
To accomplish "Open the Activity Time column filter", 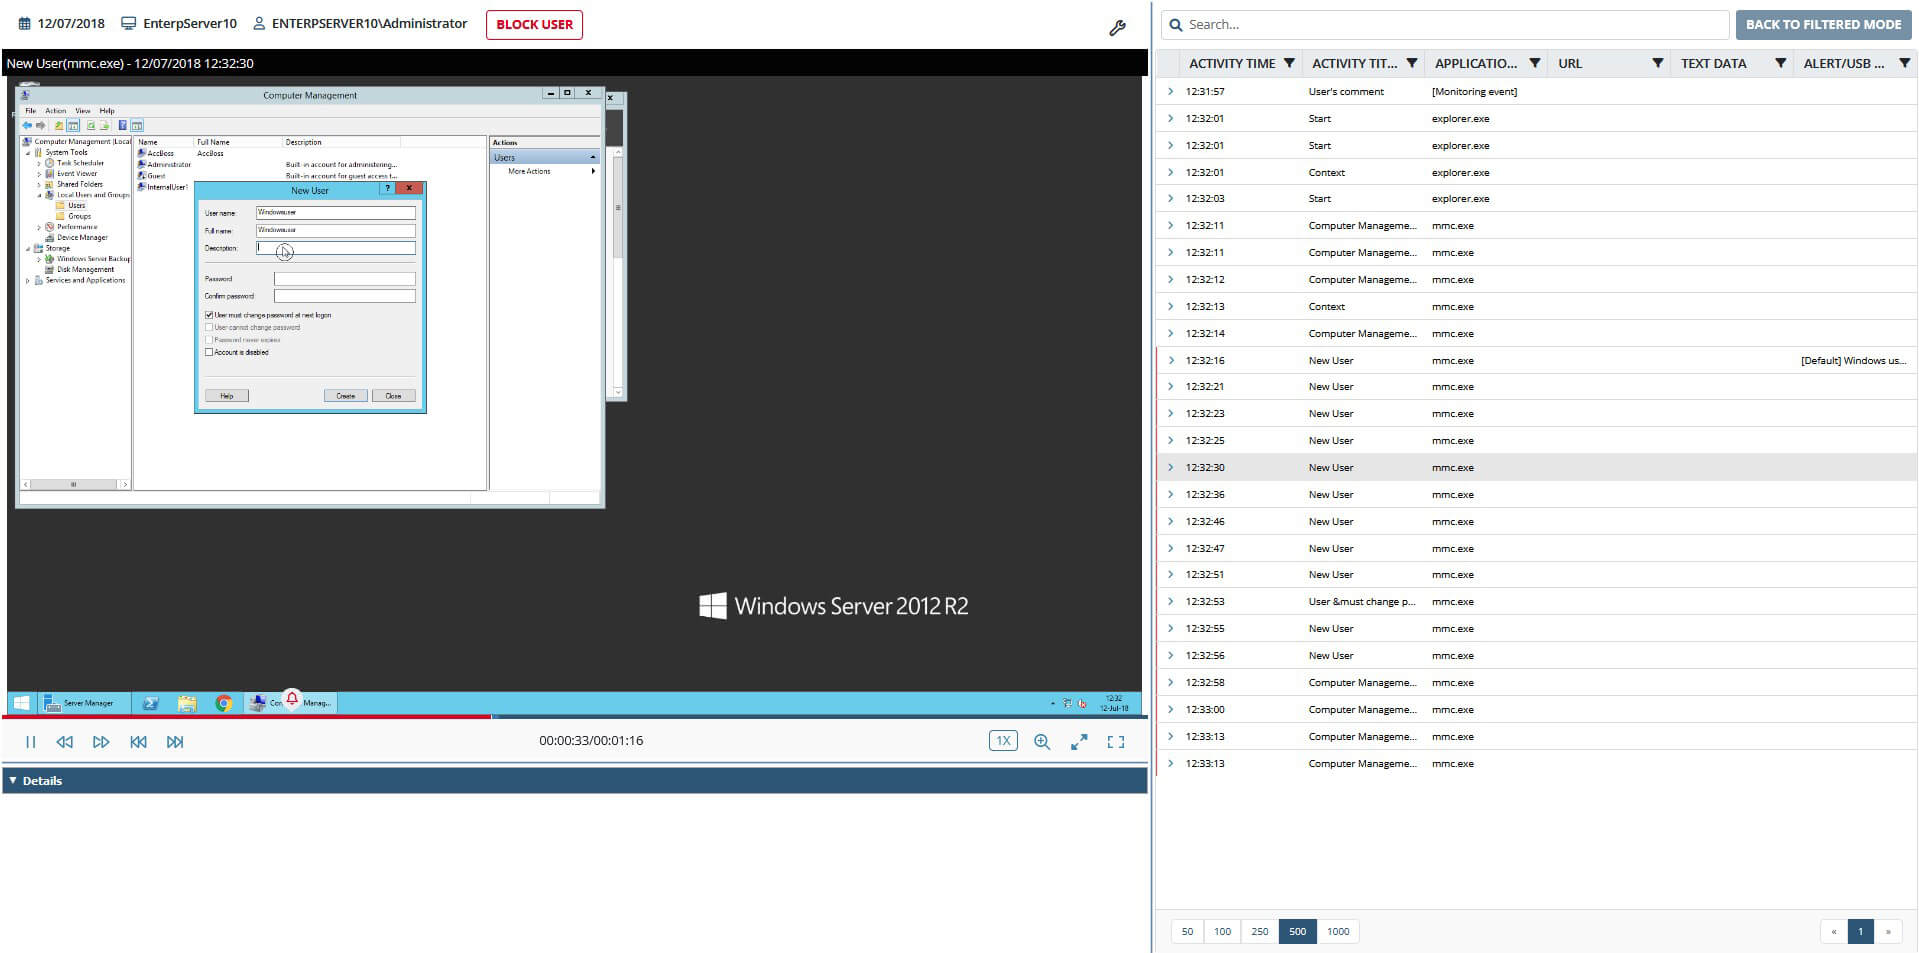I will tap(1289, 63).
